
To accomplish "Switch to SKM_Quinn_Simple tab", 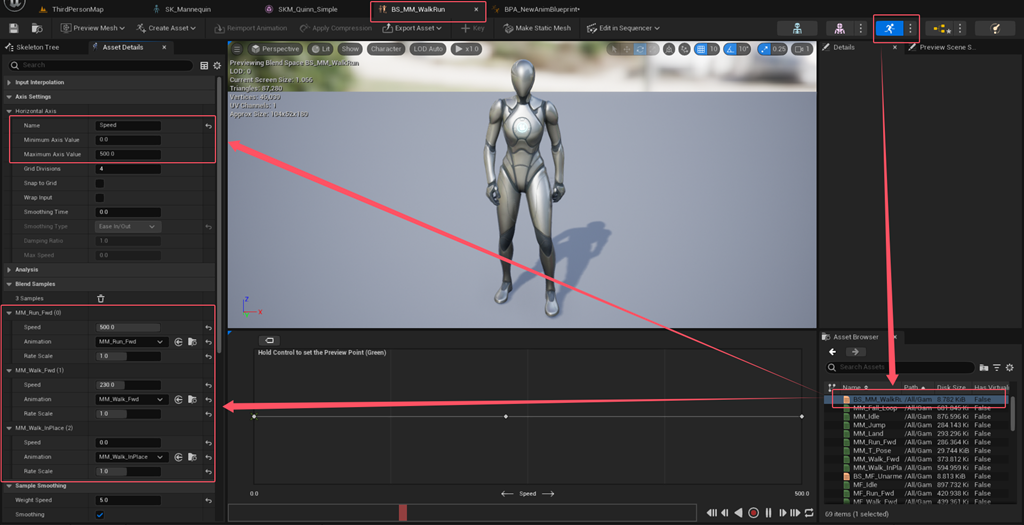I will pos(302,10).
